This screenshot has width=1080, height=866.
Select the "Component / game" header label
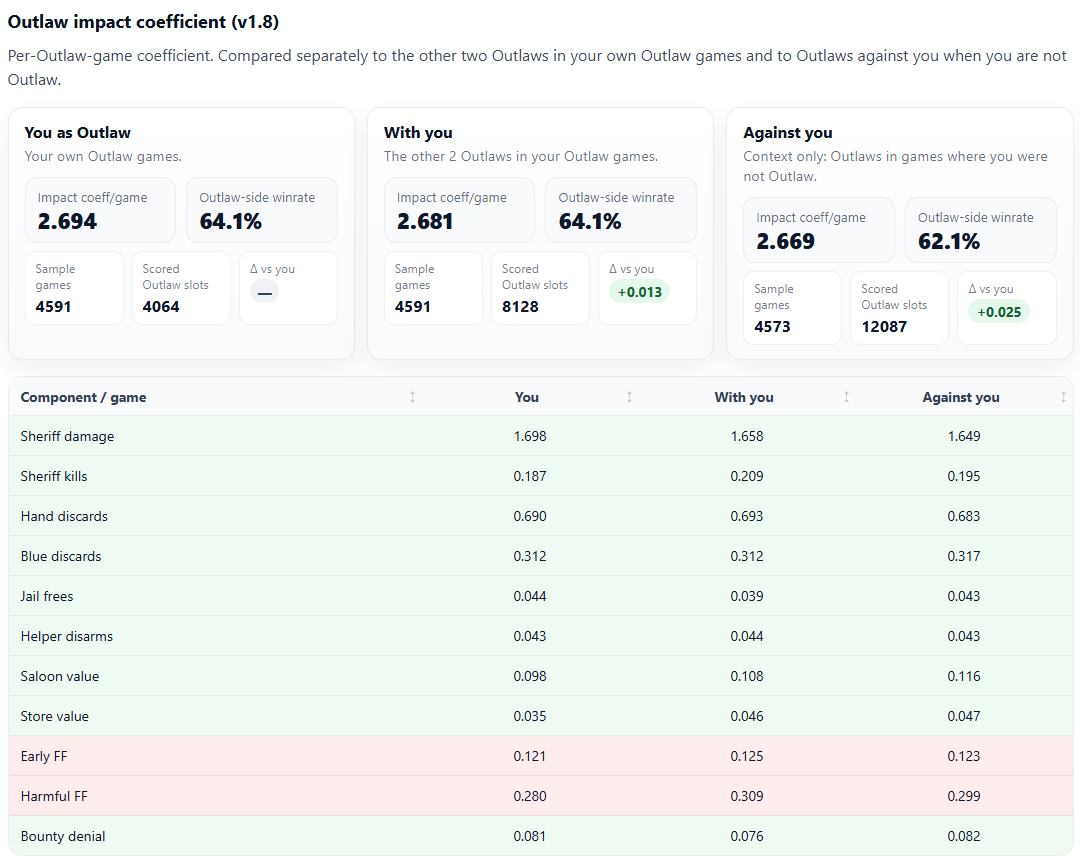[83, 398]
